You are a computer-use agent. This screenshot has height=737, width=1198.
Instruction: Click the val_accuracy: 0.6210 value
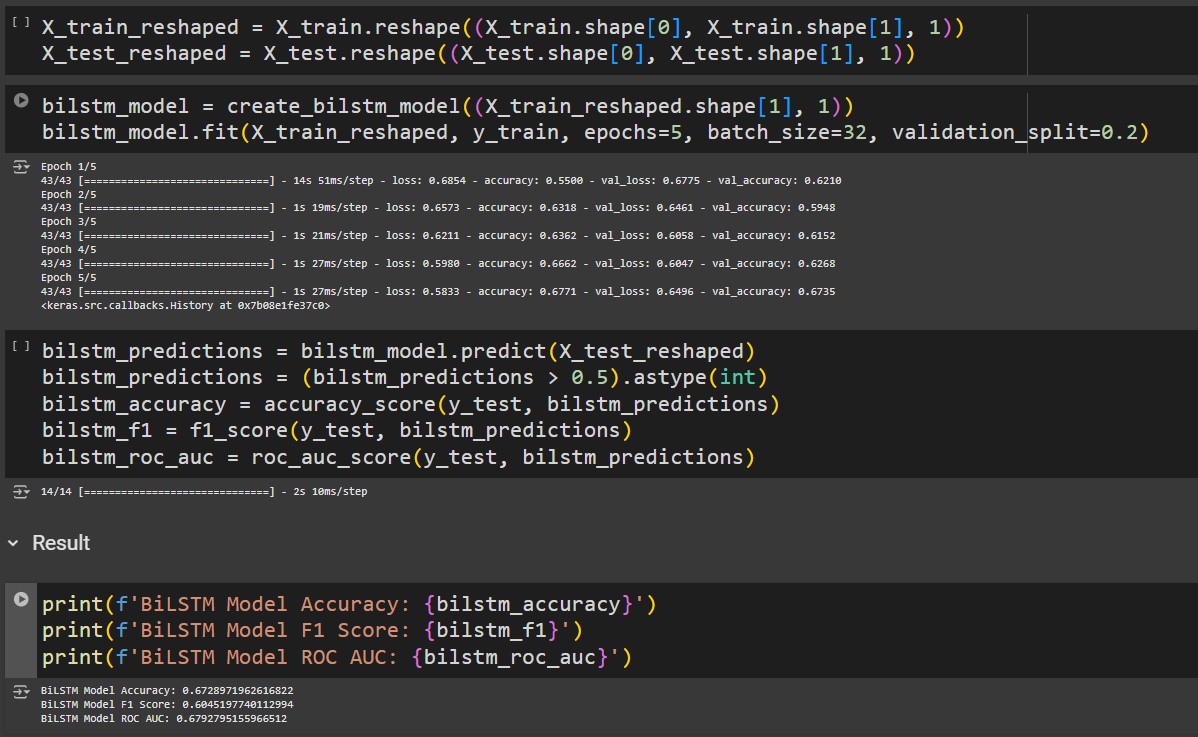(779, 181)
